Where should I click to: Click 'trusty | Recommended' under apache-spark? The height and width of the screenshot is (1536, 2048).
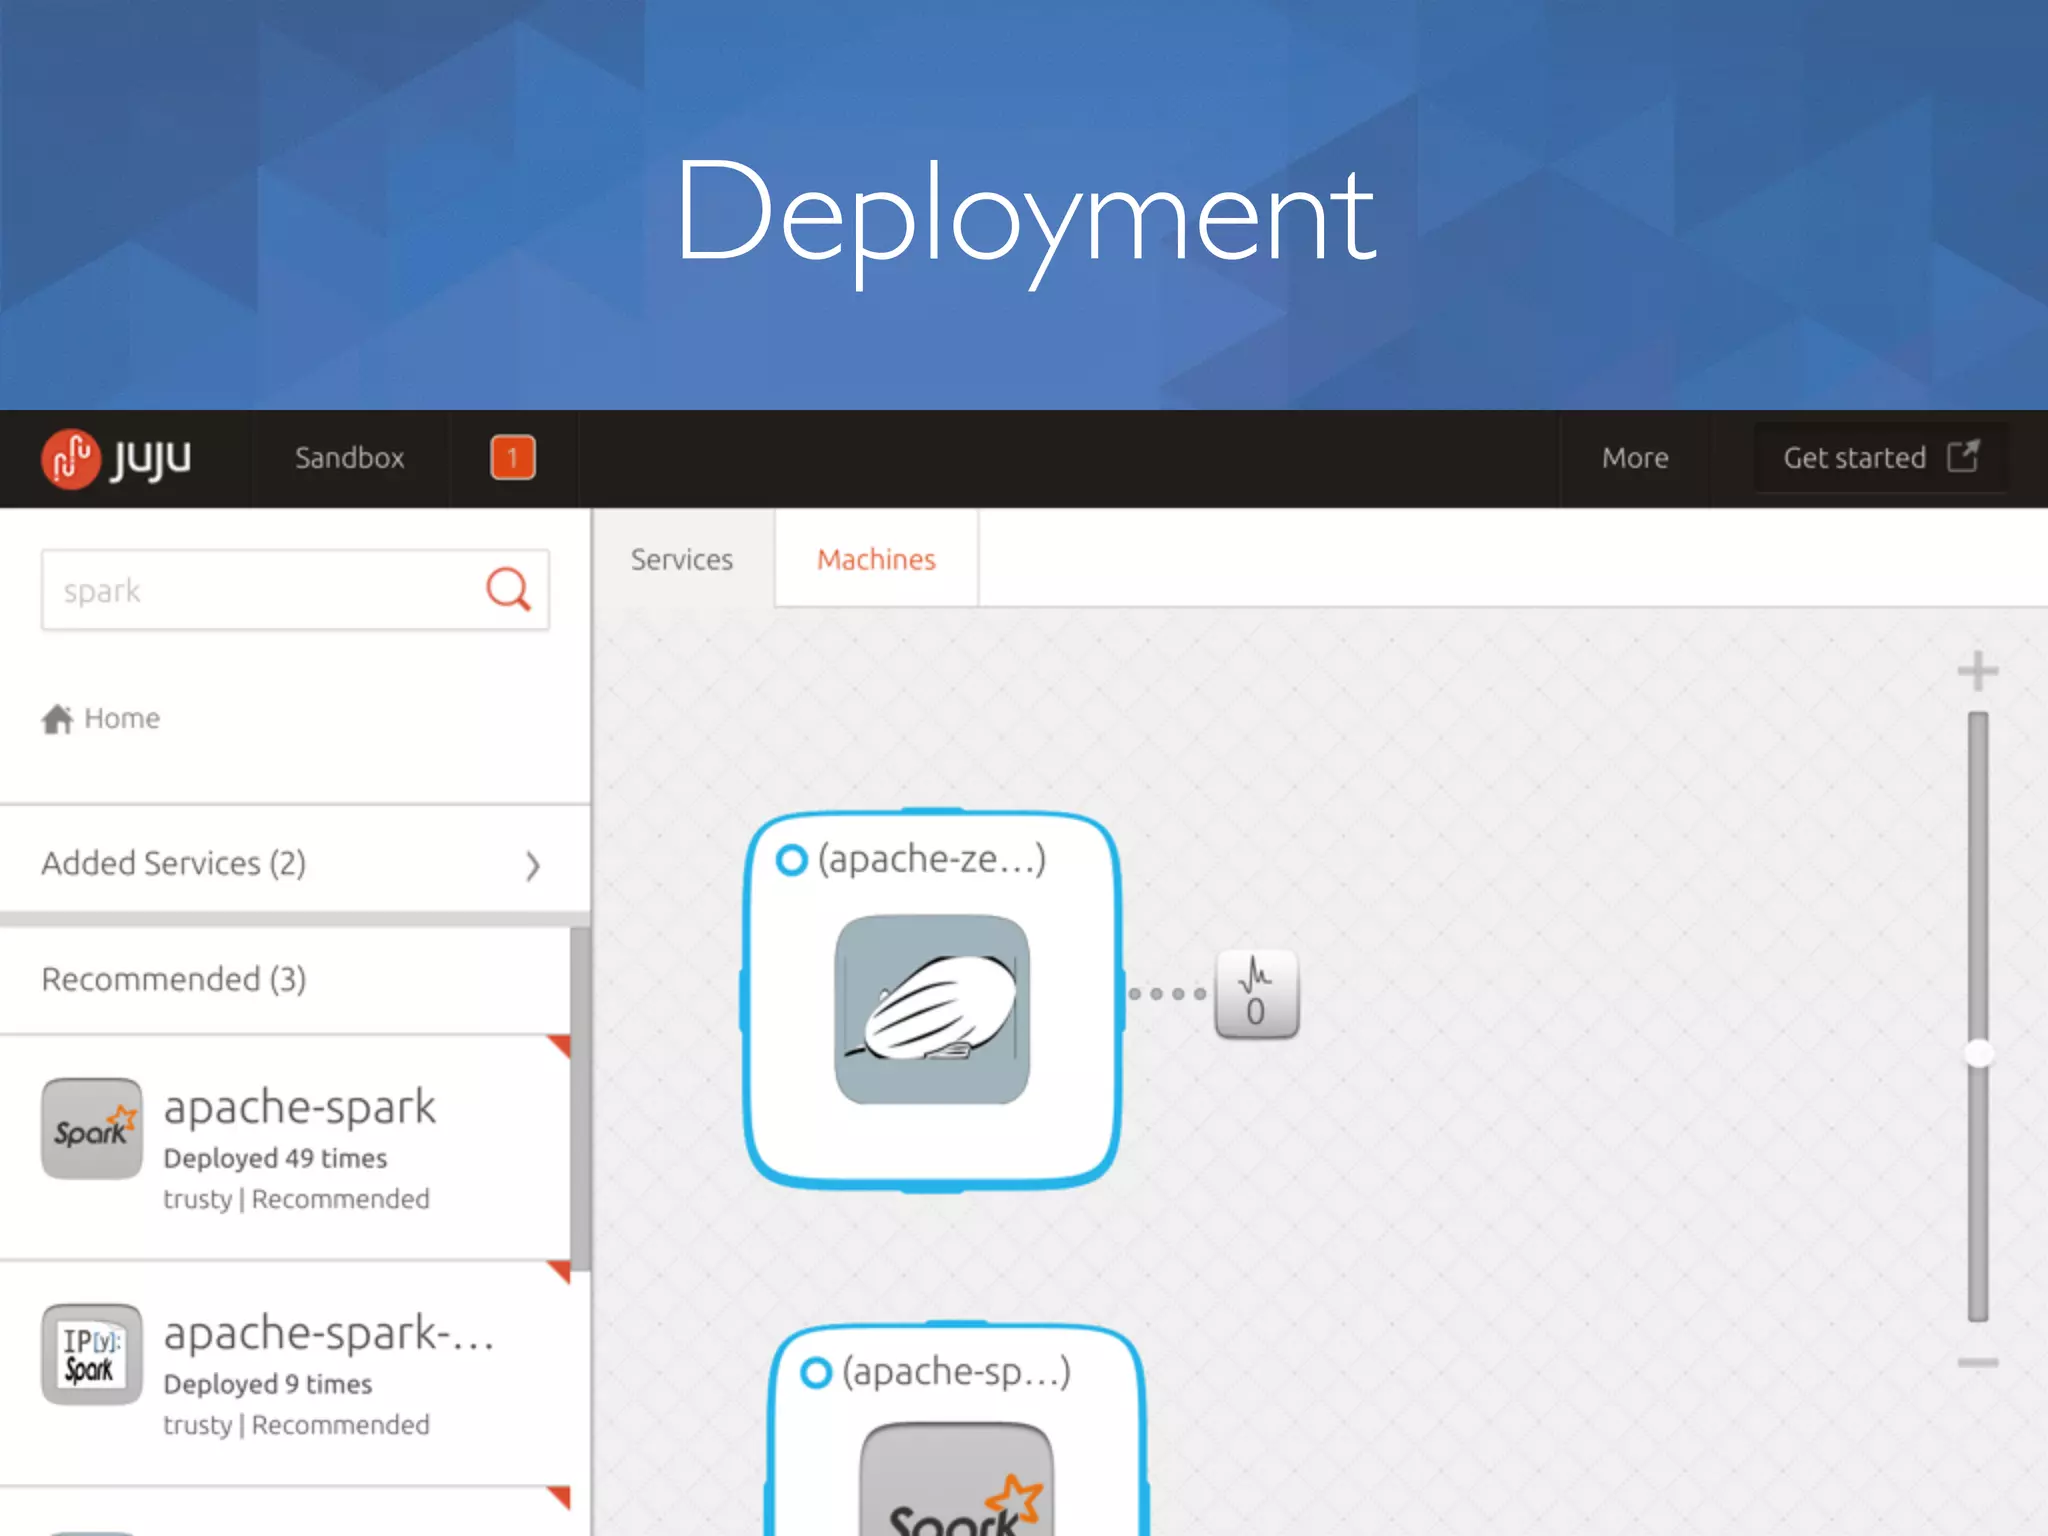pyautogui.click(x=297, y=1199)
